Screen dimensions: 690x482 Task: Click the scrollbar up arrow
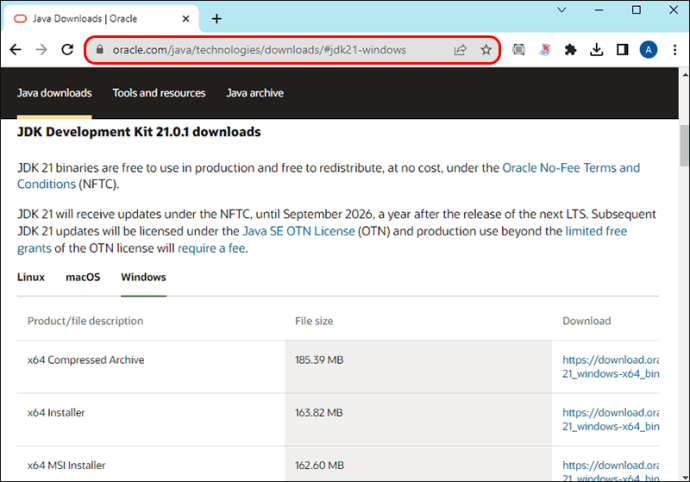(x=685, y=75)
